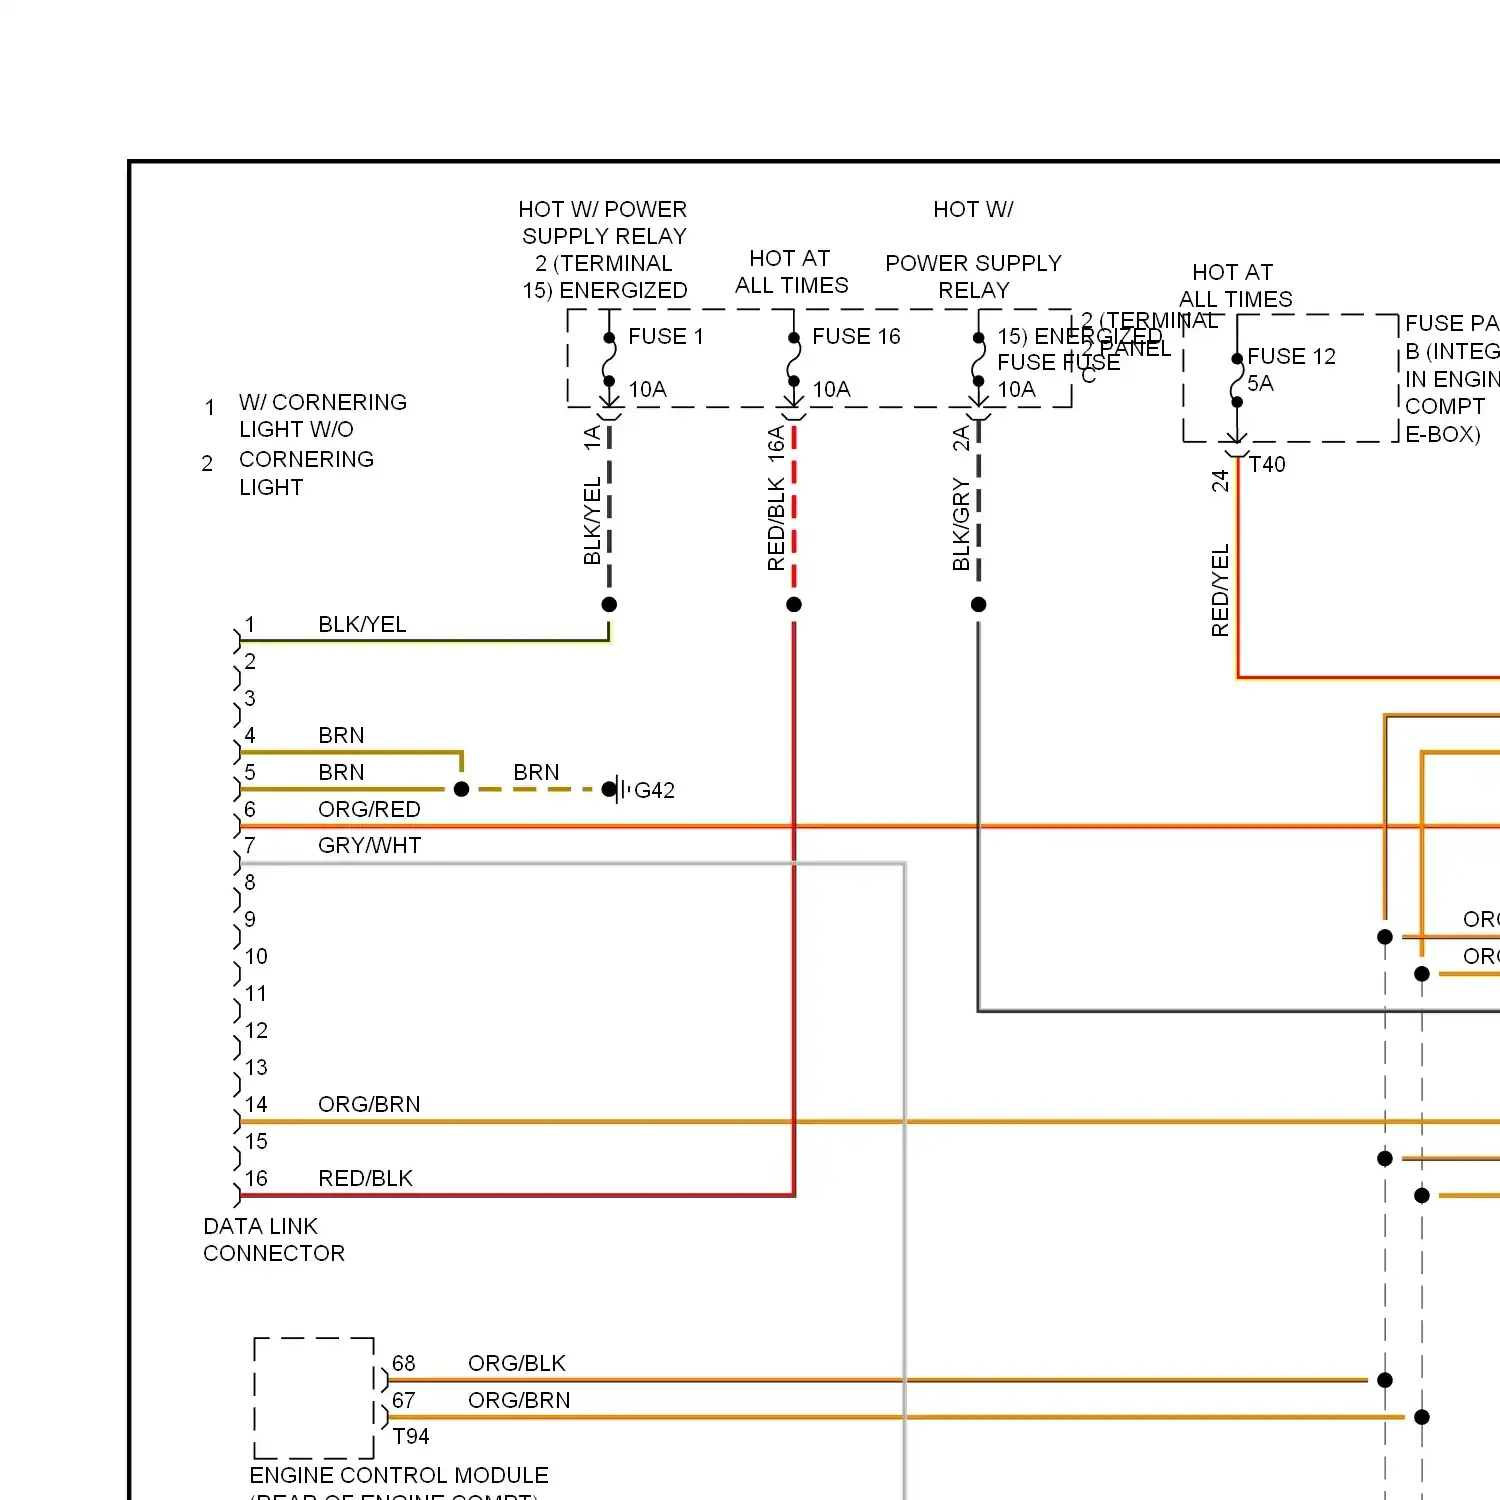The image size is (1500, 1500).
Task: Click pin number "12" on the data link connector
Action: (256, 1031)
